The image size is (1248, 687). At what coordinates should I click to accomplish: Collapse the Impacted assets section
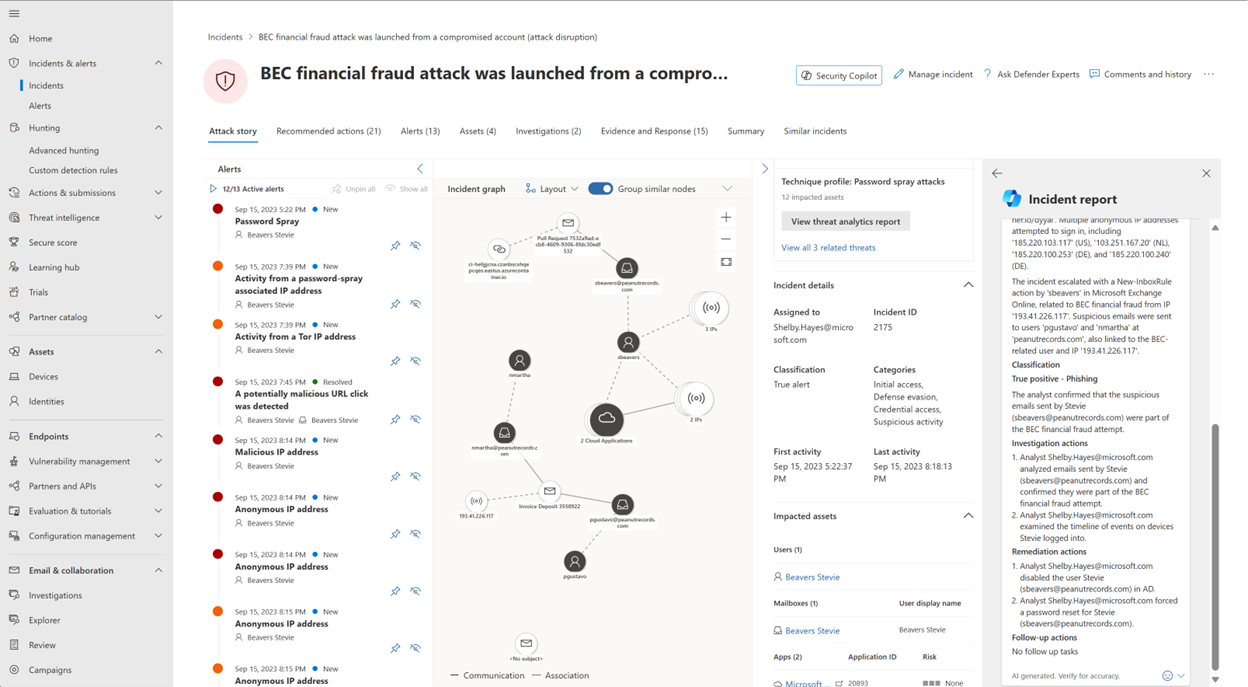967,516
